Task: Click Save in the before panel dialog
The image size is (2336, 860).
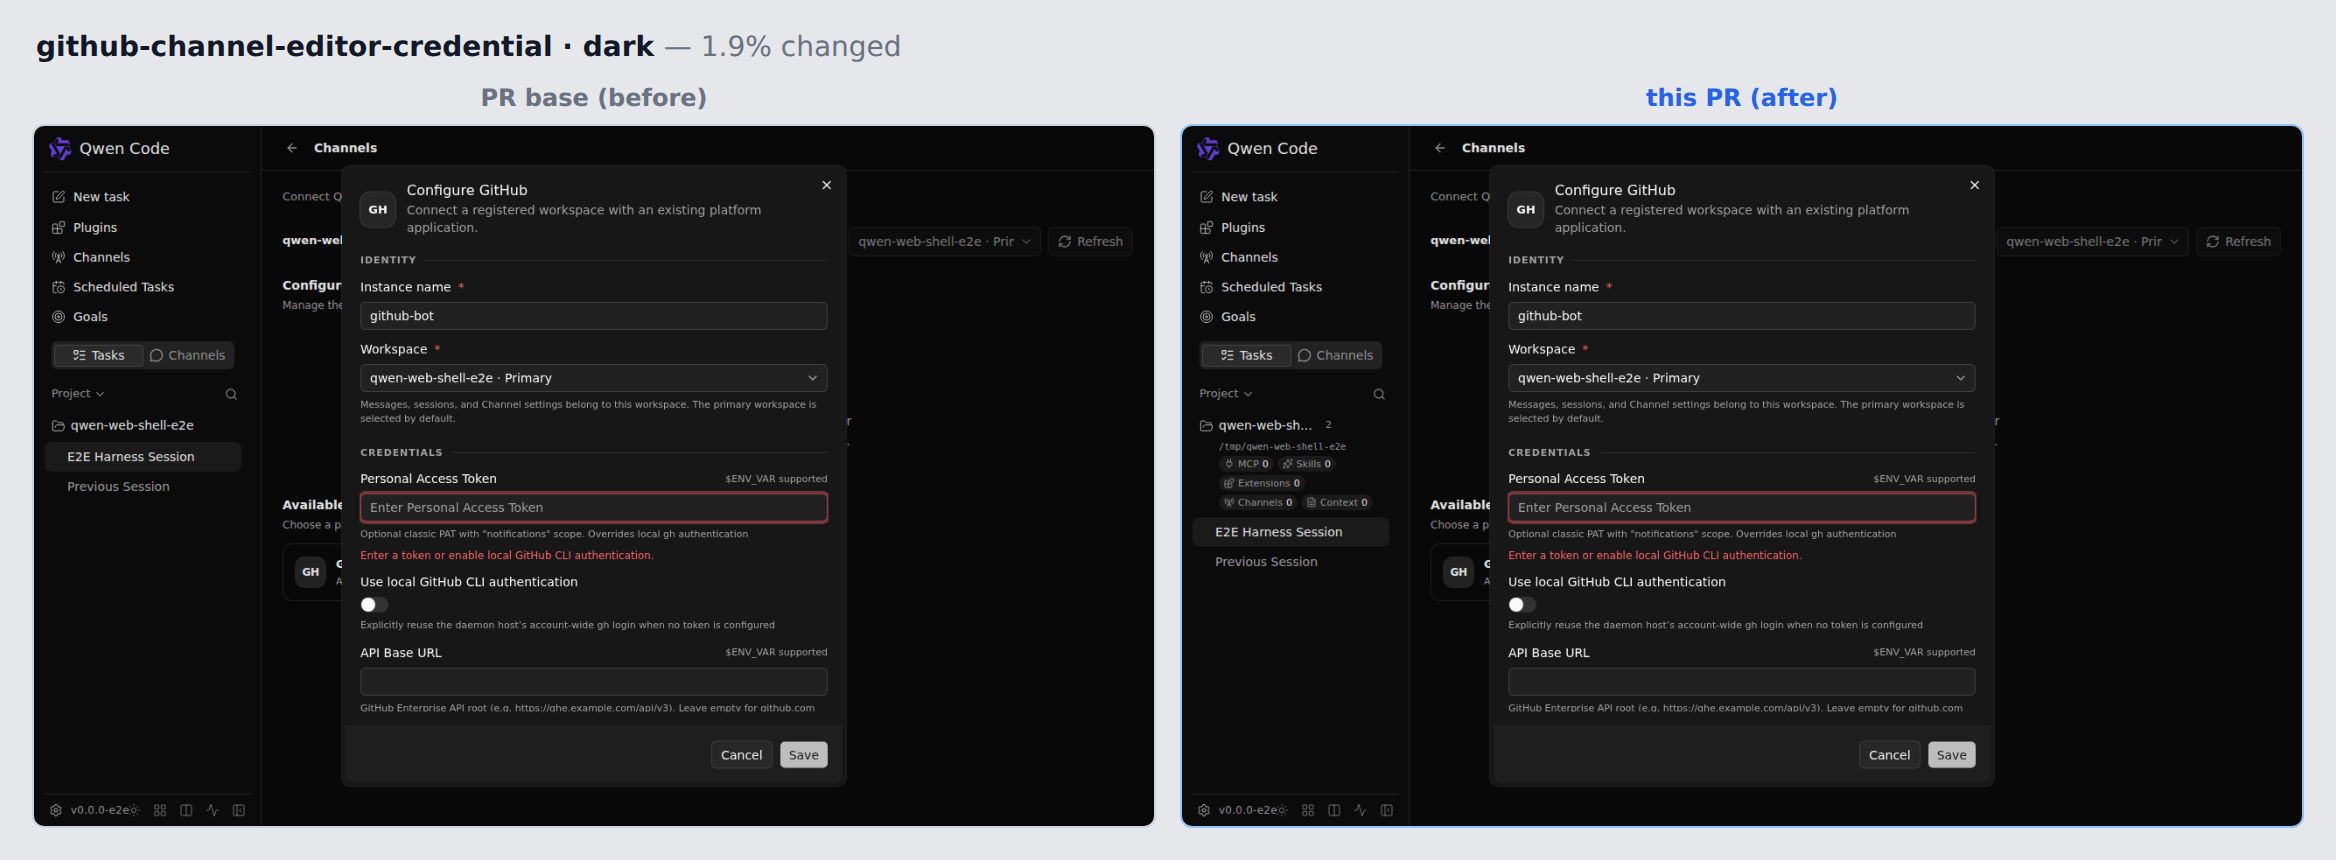Action: pyautogui.click(x=804, y=755)
